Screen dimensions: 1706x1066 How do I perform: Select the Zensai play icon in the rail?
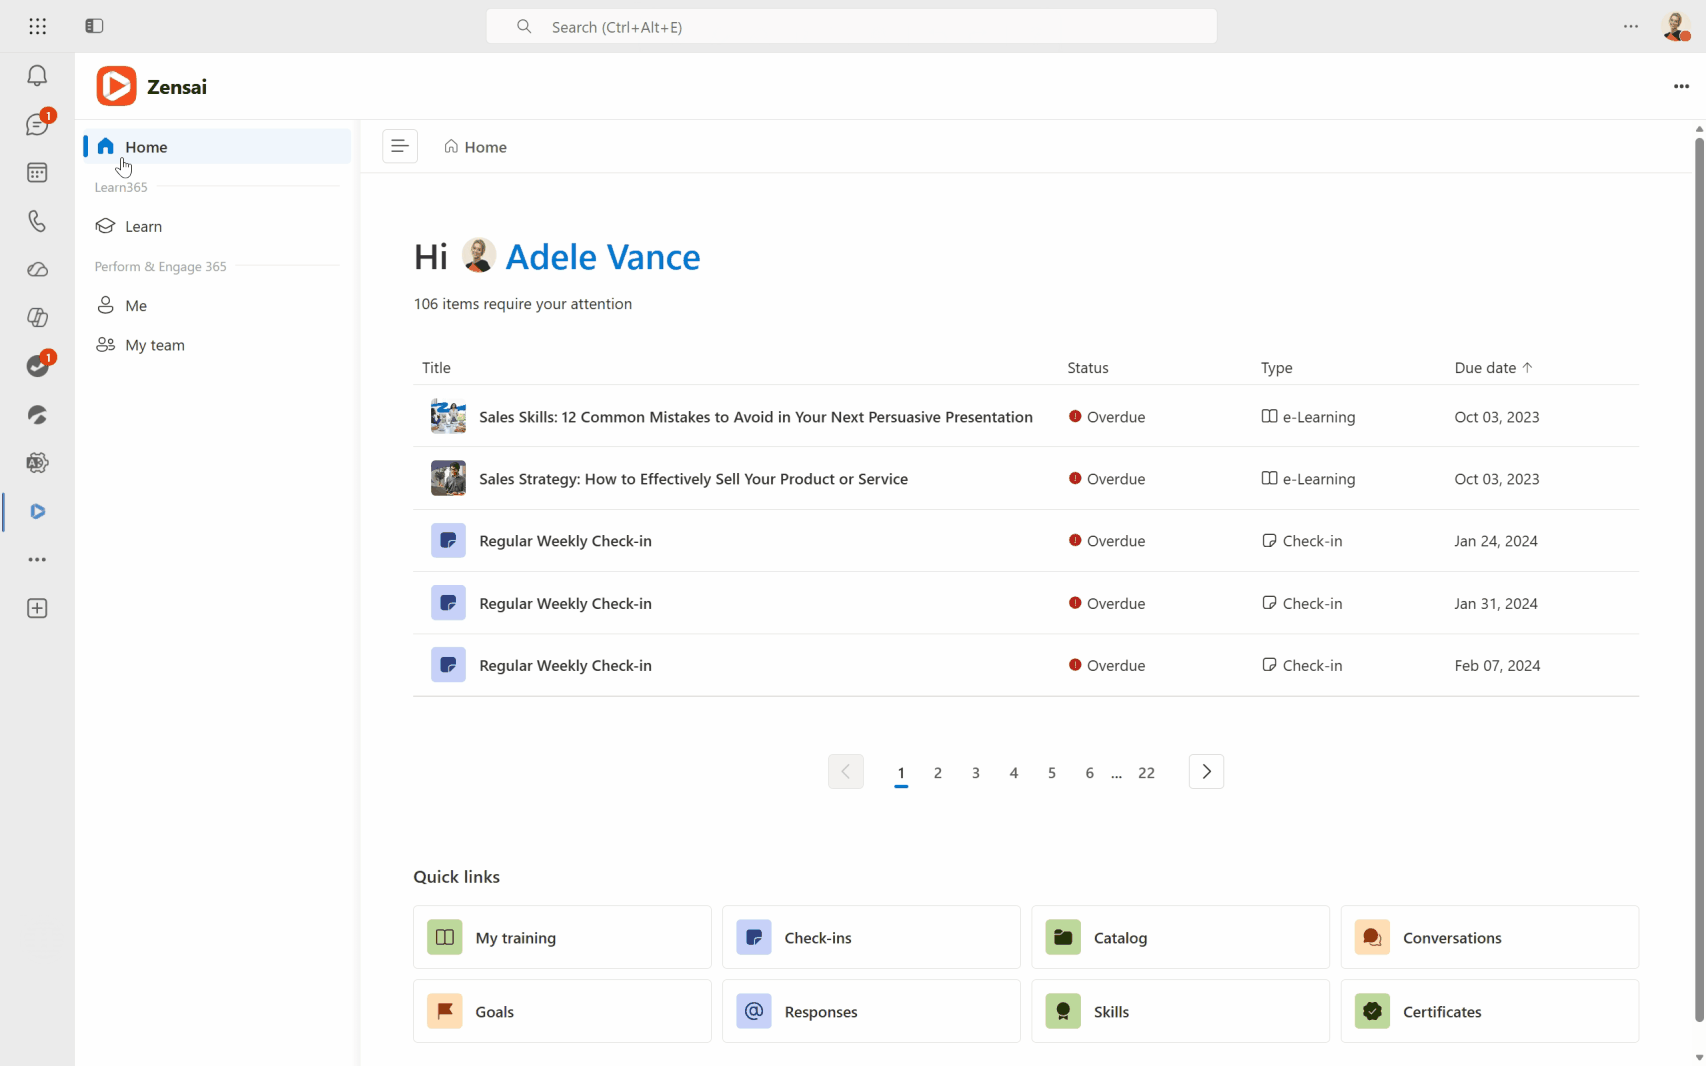point(37,511)
